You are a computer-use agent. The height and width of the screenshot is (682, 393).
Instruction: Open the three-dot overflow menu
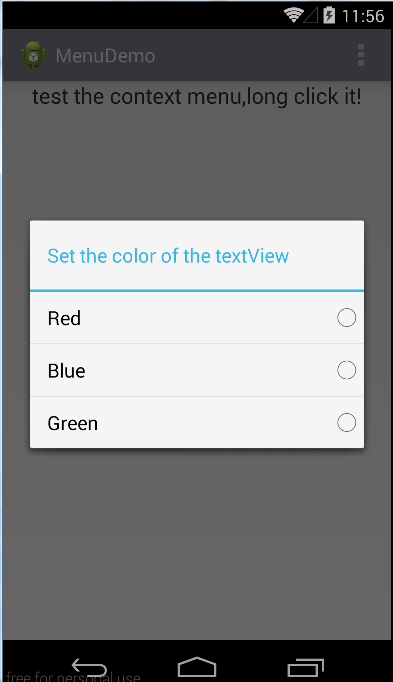(x=361, y=55)
